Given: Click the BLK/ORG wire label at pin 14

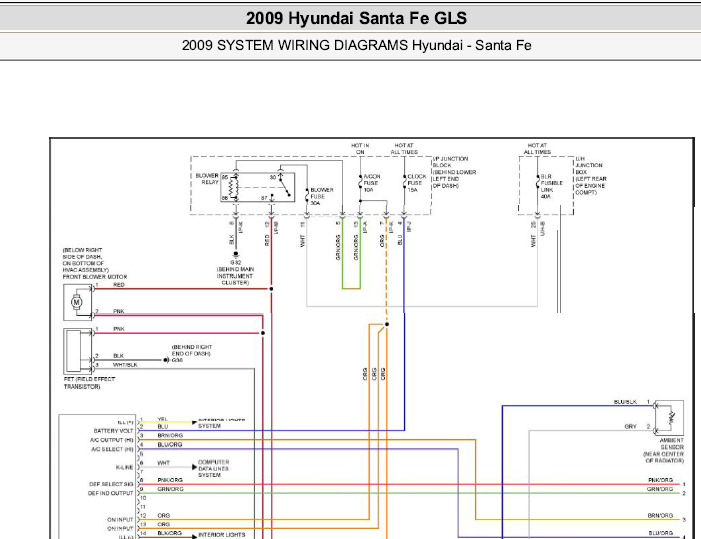Looking at the screenshot, I should pyautogui.click(x=169, y=533).
